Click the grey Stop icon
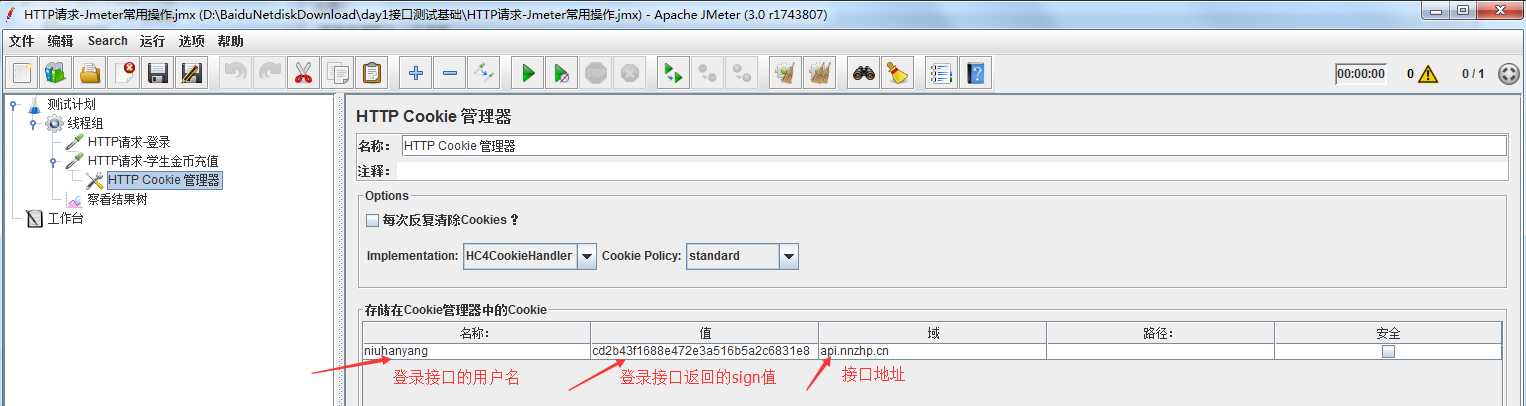 click(596, 73)
